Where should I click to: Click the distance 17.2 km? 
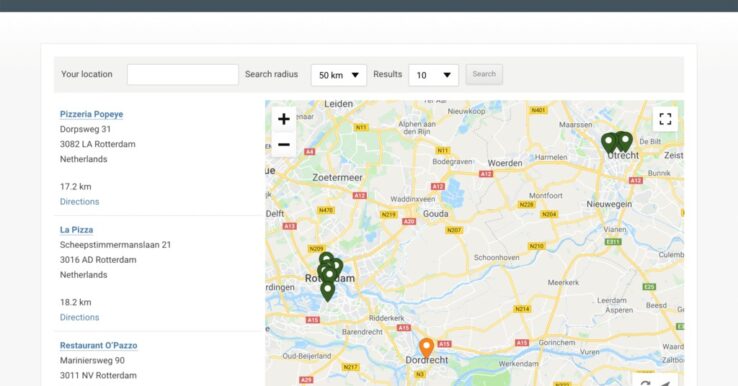tap(75, 186)
